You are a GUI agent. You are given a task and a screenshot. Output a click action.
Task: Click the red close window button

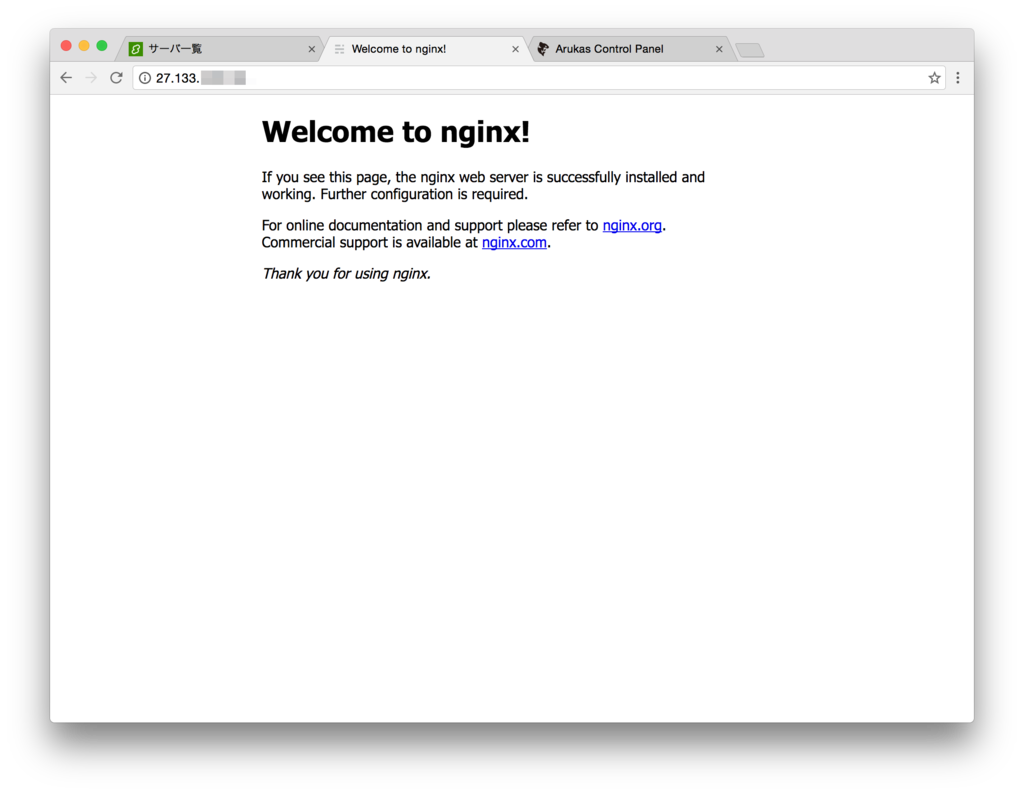[x=66, y=46]
